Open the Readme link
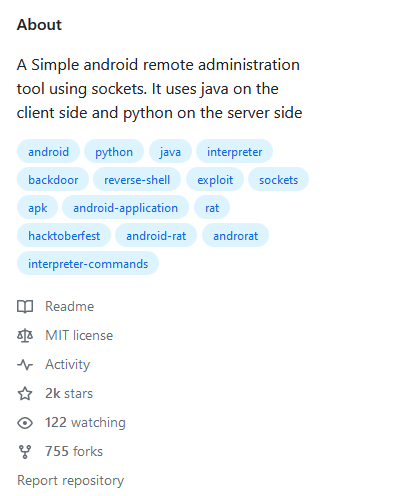 (69, 306)
